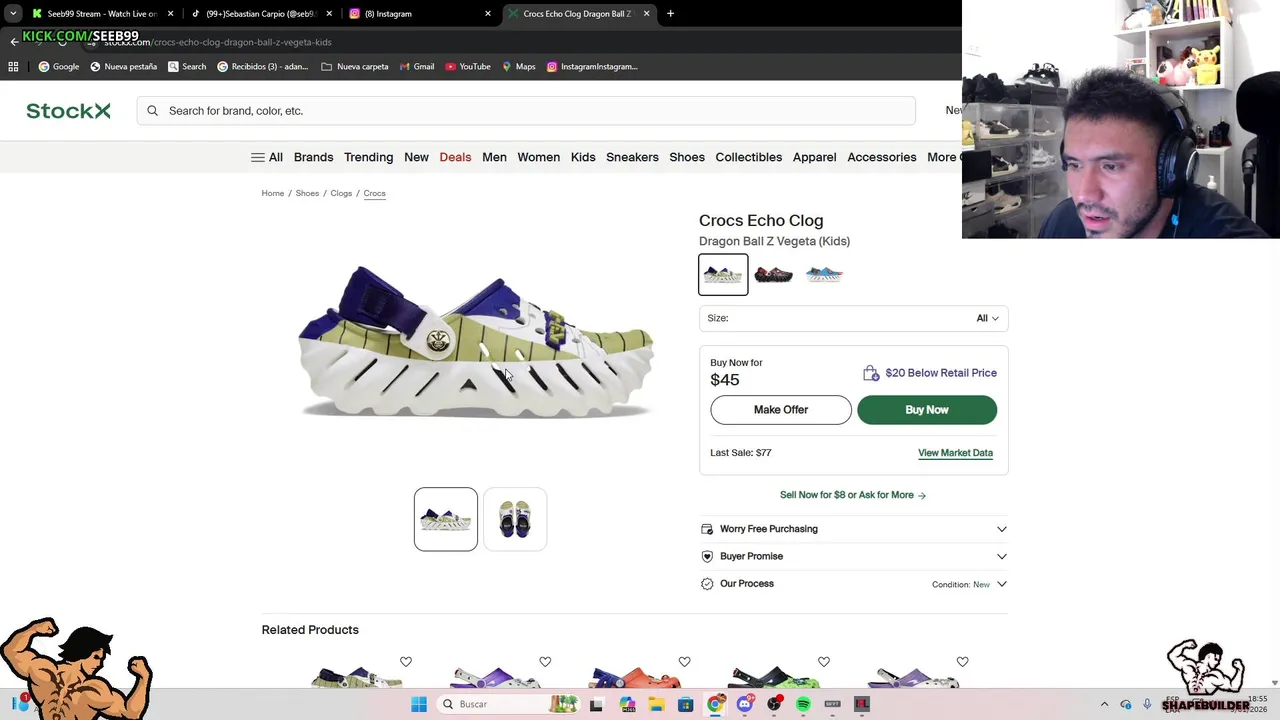1280x720 pixels.
Task: Open the Search bookmark
Action: [x=187, y=66]
